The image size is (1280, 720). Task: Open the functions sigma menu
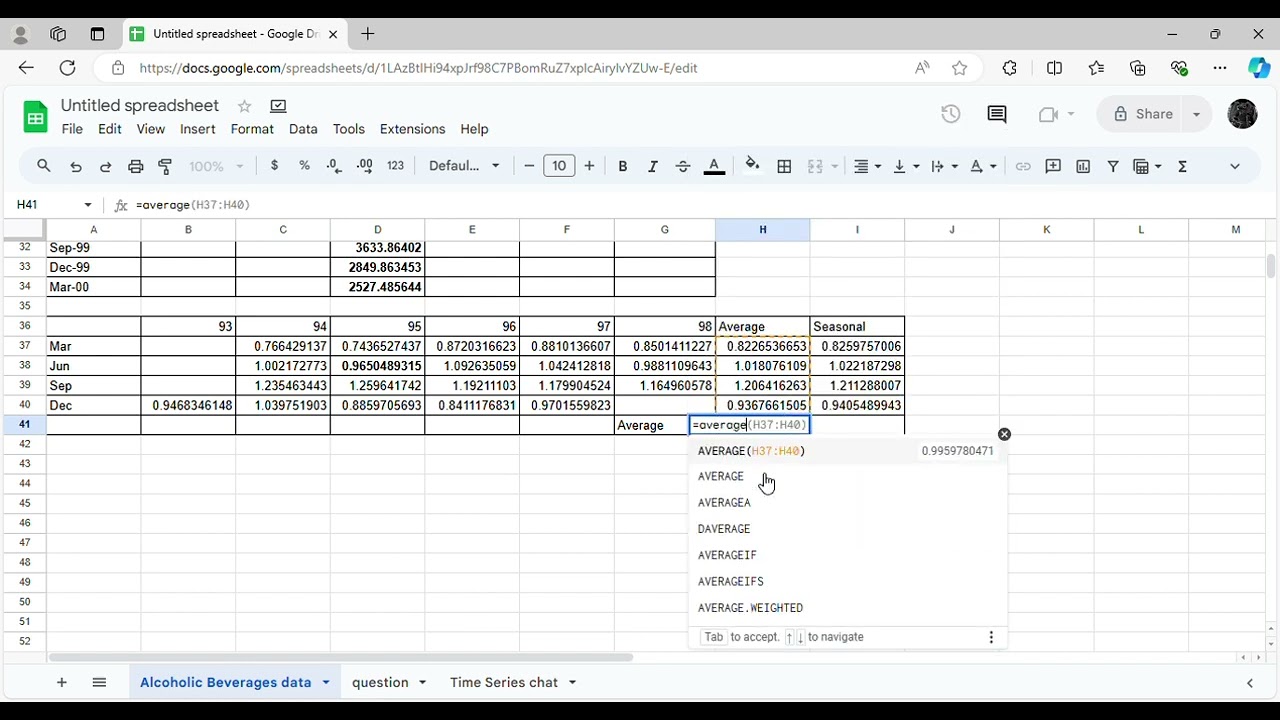pyautogui.click(x=1183, y=166)
